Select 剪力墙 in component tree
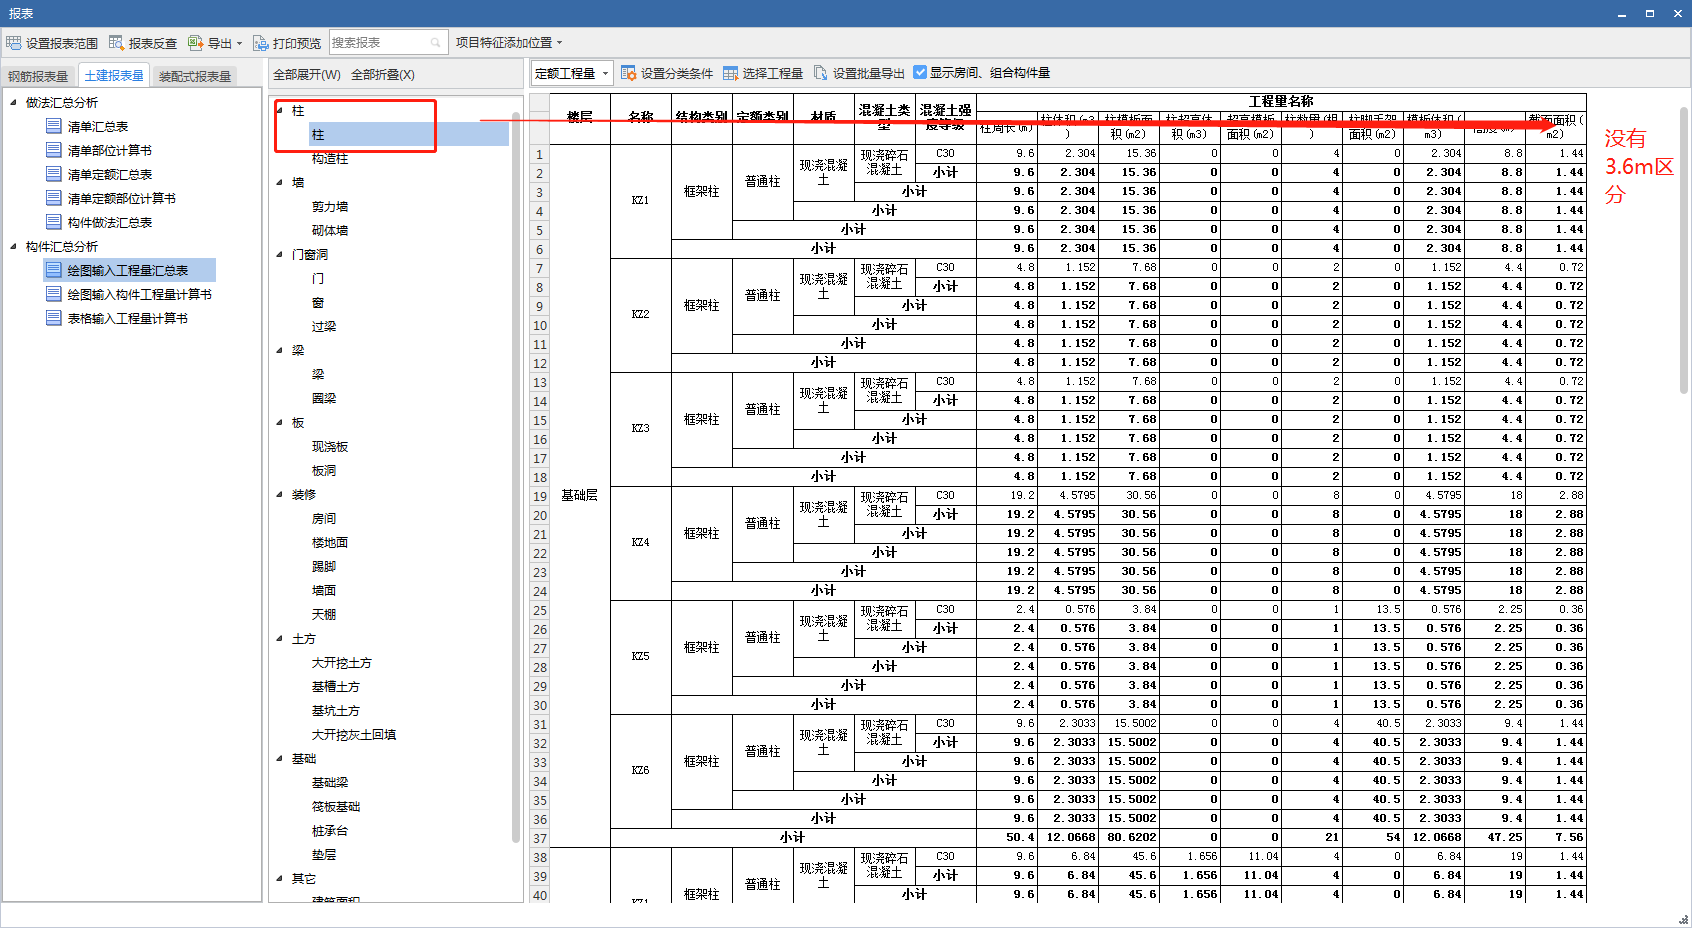Image resolution: width=1692 pixels, height=928 pixels. click(330, 207)
